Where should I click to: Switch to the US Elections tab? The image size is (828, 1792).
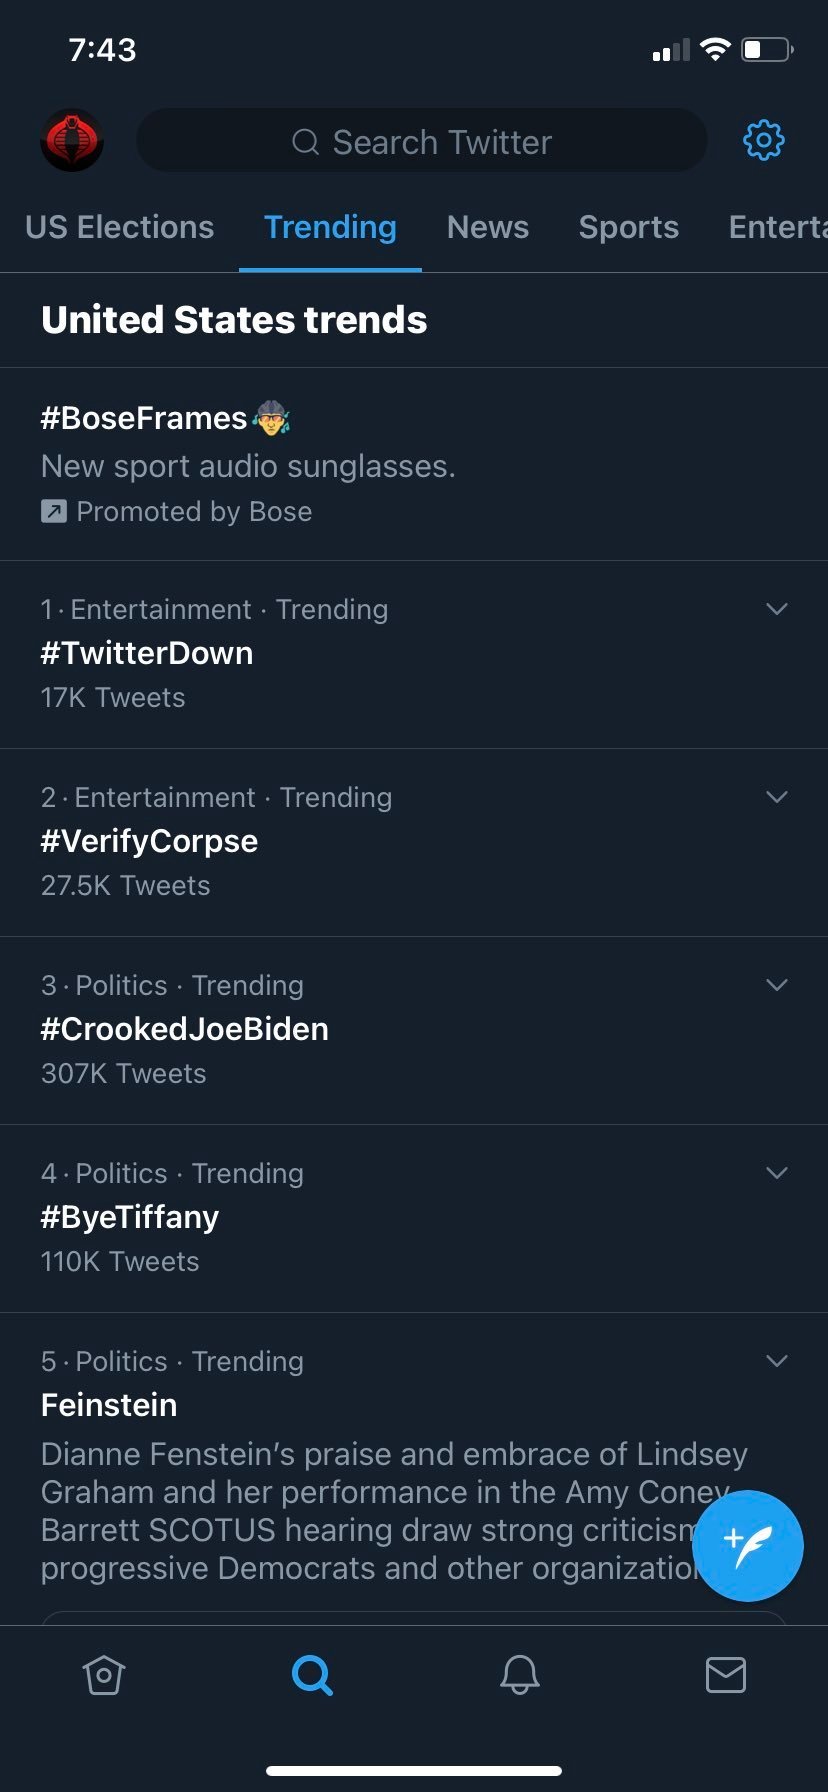point(120,227)
